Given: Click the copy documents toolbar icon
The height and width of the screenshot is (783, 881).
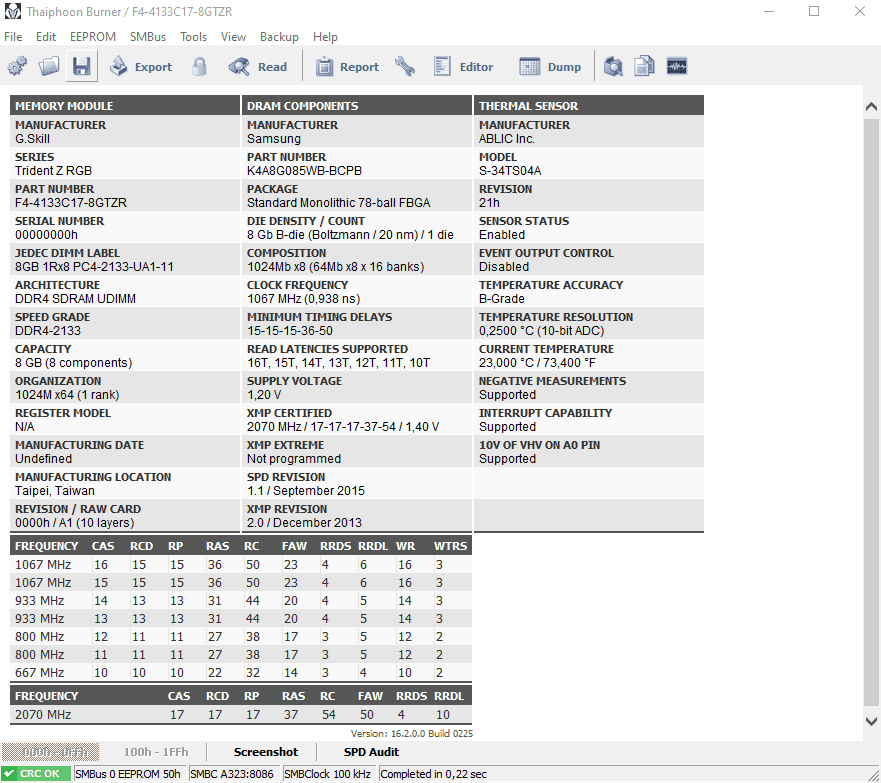Looking at the screenshot, I should click(644, 66).
